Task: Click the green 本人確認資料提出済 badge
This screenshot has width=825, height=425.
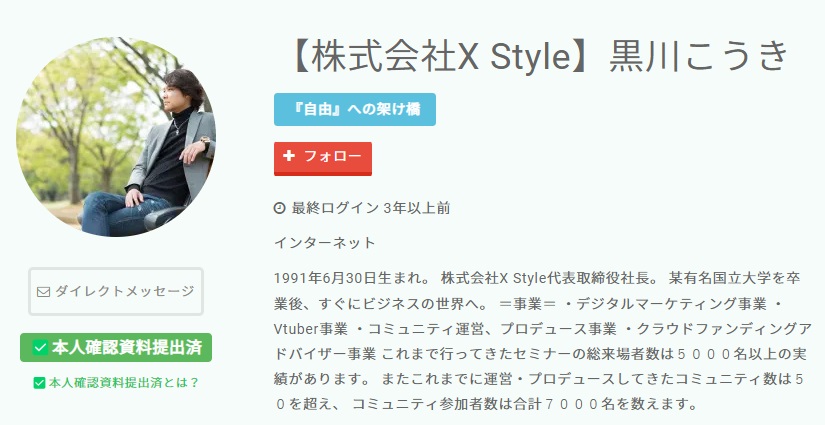Action: (x=116, y=348)
